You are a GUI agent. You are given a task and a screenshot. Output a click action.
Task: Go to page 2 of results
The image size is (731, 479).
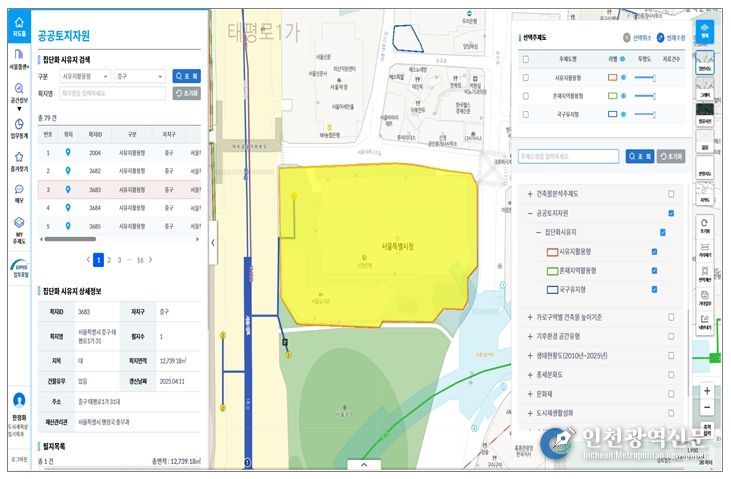109,260
